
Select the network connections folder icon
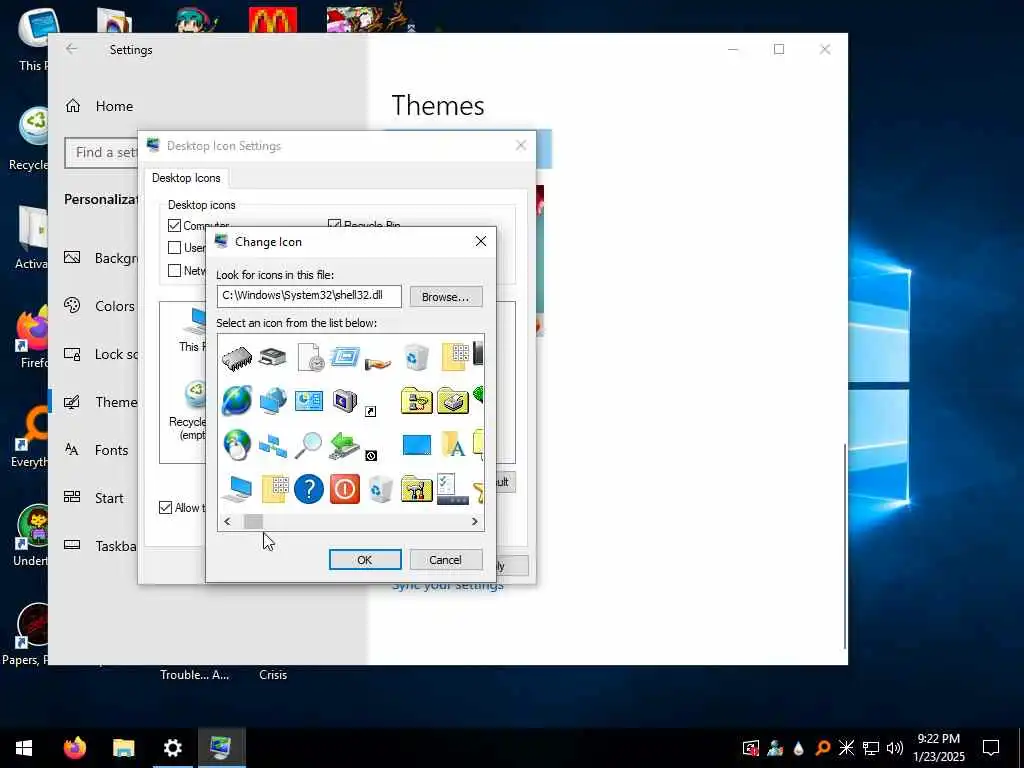(x=417, y=400)
